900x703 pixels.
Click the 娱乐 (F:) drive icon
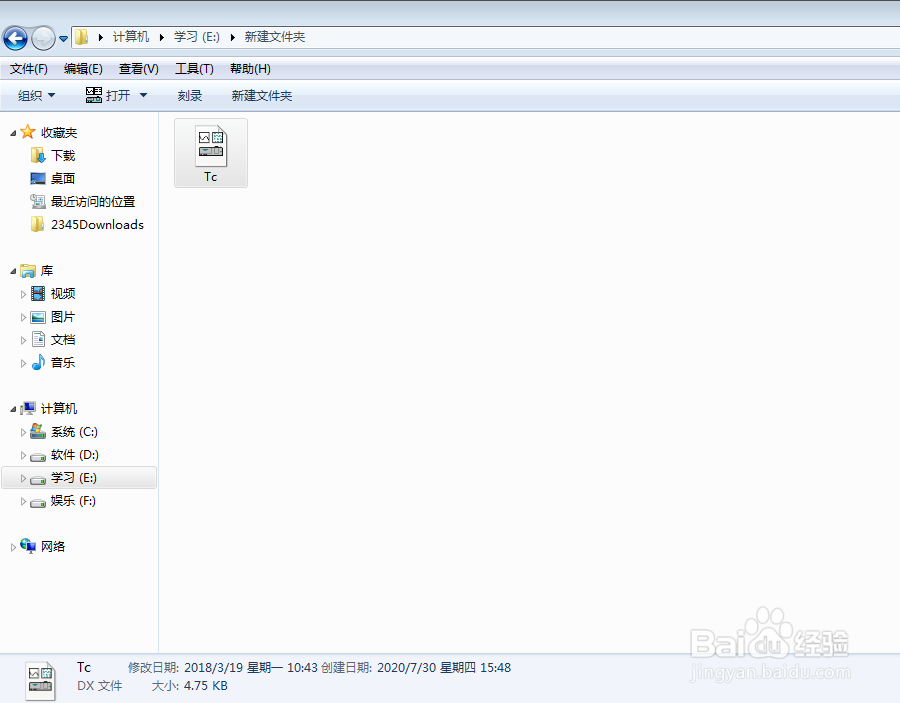pyautogui.click(x=38, y=503)
